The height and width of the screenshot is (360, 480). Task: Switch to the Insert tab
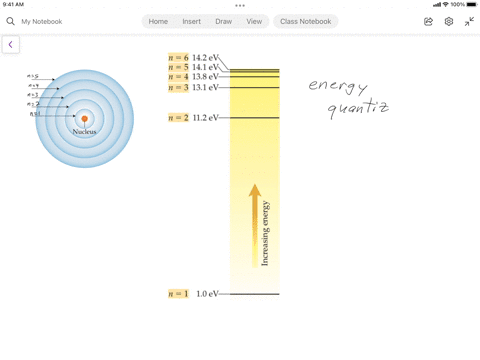click(191, 21)
